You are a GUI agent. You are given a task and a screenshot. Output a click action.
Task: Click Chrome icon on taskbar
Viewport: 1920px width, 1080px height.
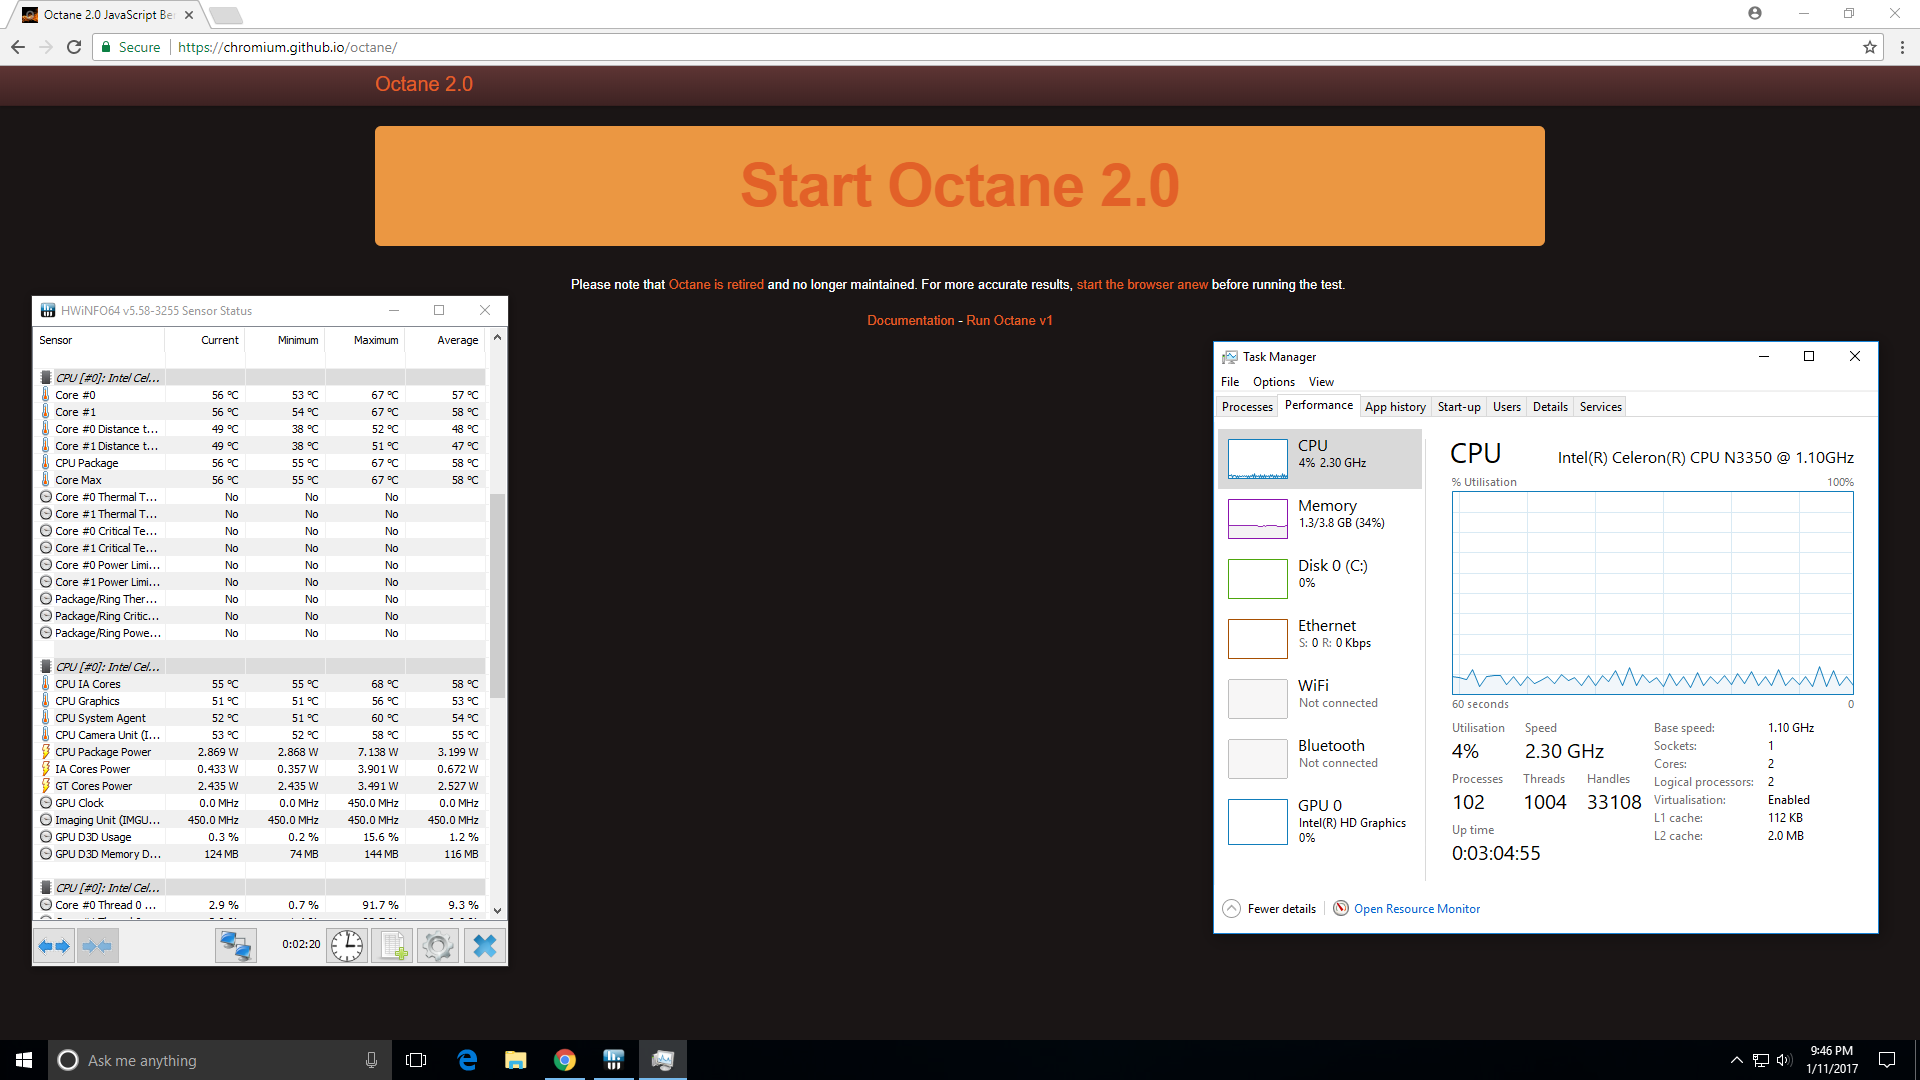coord(565,1060)
